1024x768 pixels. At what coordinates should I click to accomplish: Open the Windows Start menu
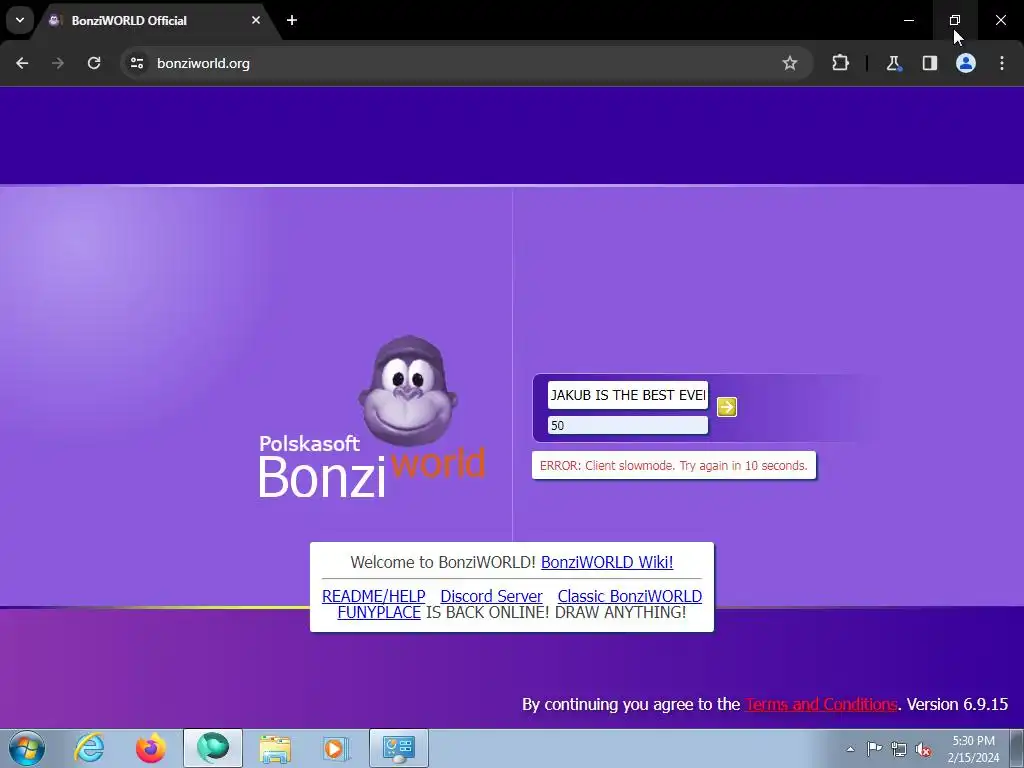pos(27,748)
